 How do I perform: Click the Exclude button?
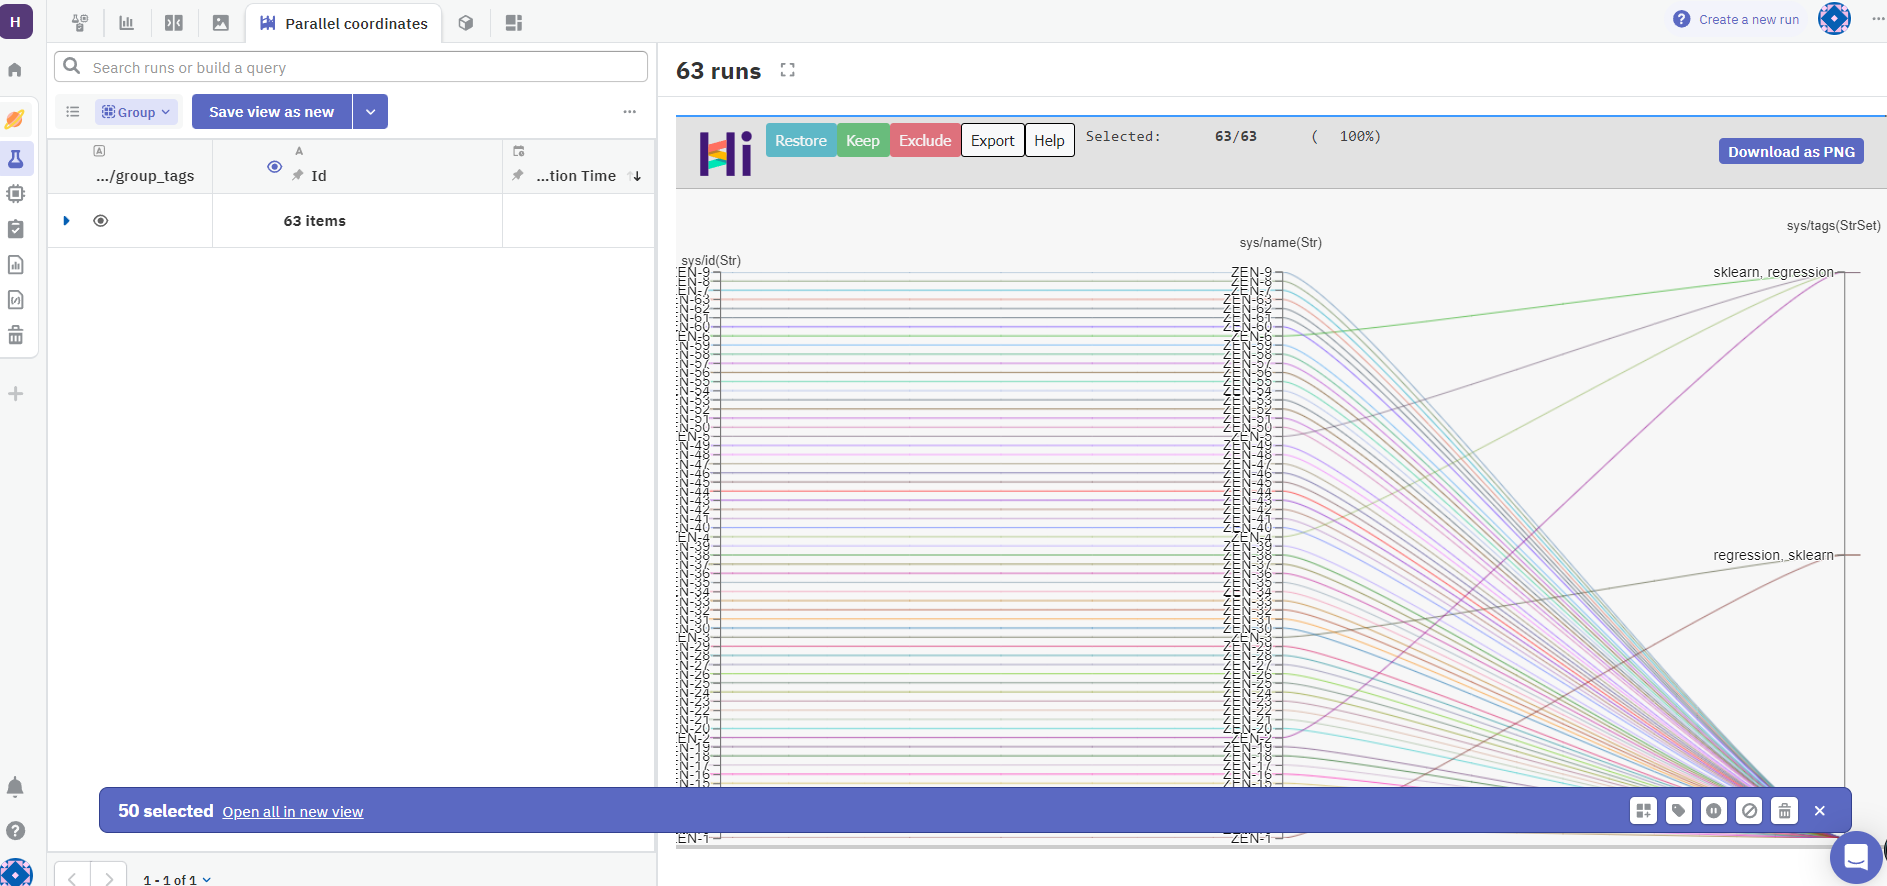pyautogui.click(x=925, y=140)
